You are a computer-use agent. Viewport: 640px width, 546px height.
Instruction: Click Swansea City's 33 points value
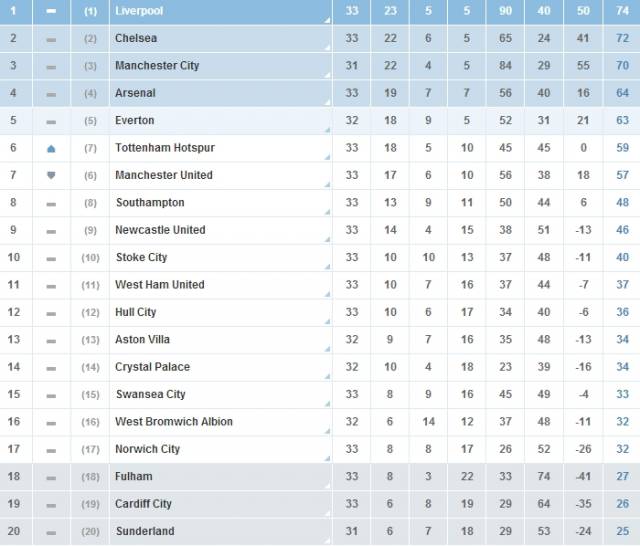coord(622,394)
